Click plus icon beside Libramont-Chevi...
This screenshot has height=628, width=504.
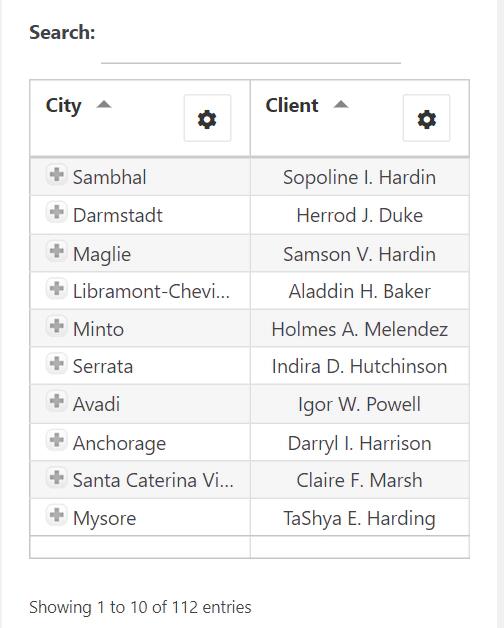click(x=56, y=288)
